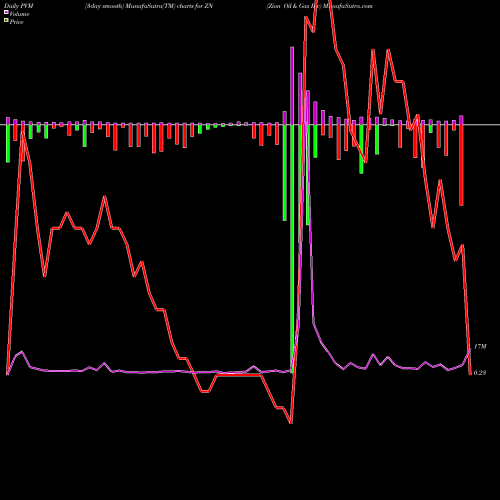Click the '(Zion Oil & Gas Inc) MunafaSutra.com' header
The image size is (500, 500).
(x=319, y=6)
